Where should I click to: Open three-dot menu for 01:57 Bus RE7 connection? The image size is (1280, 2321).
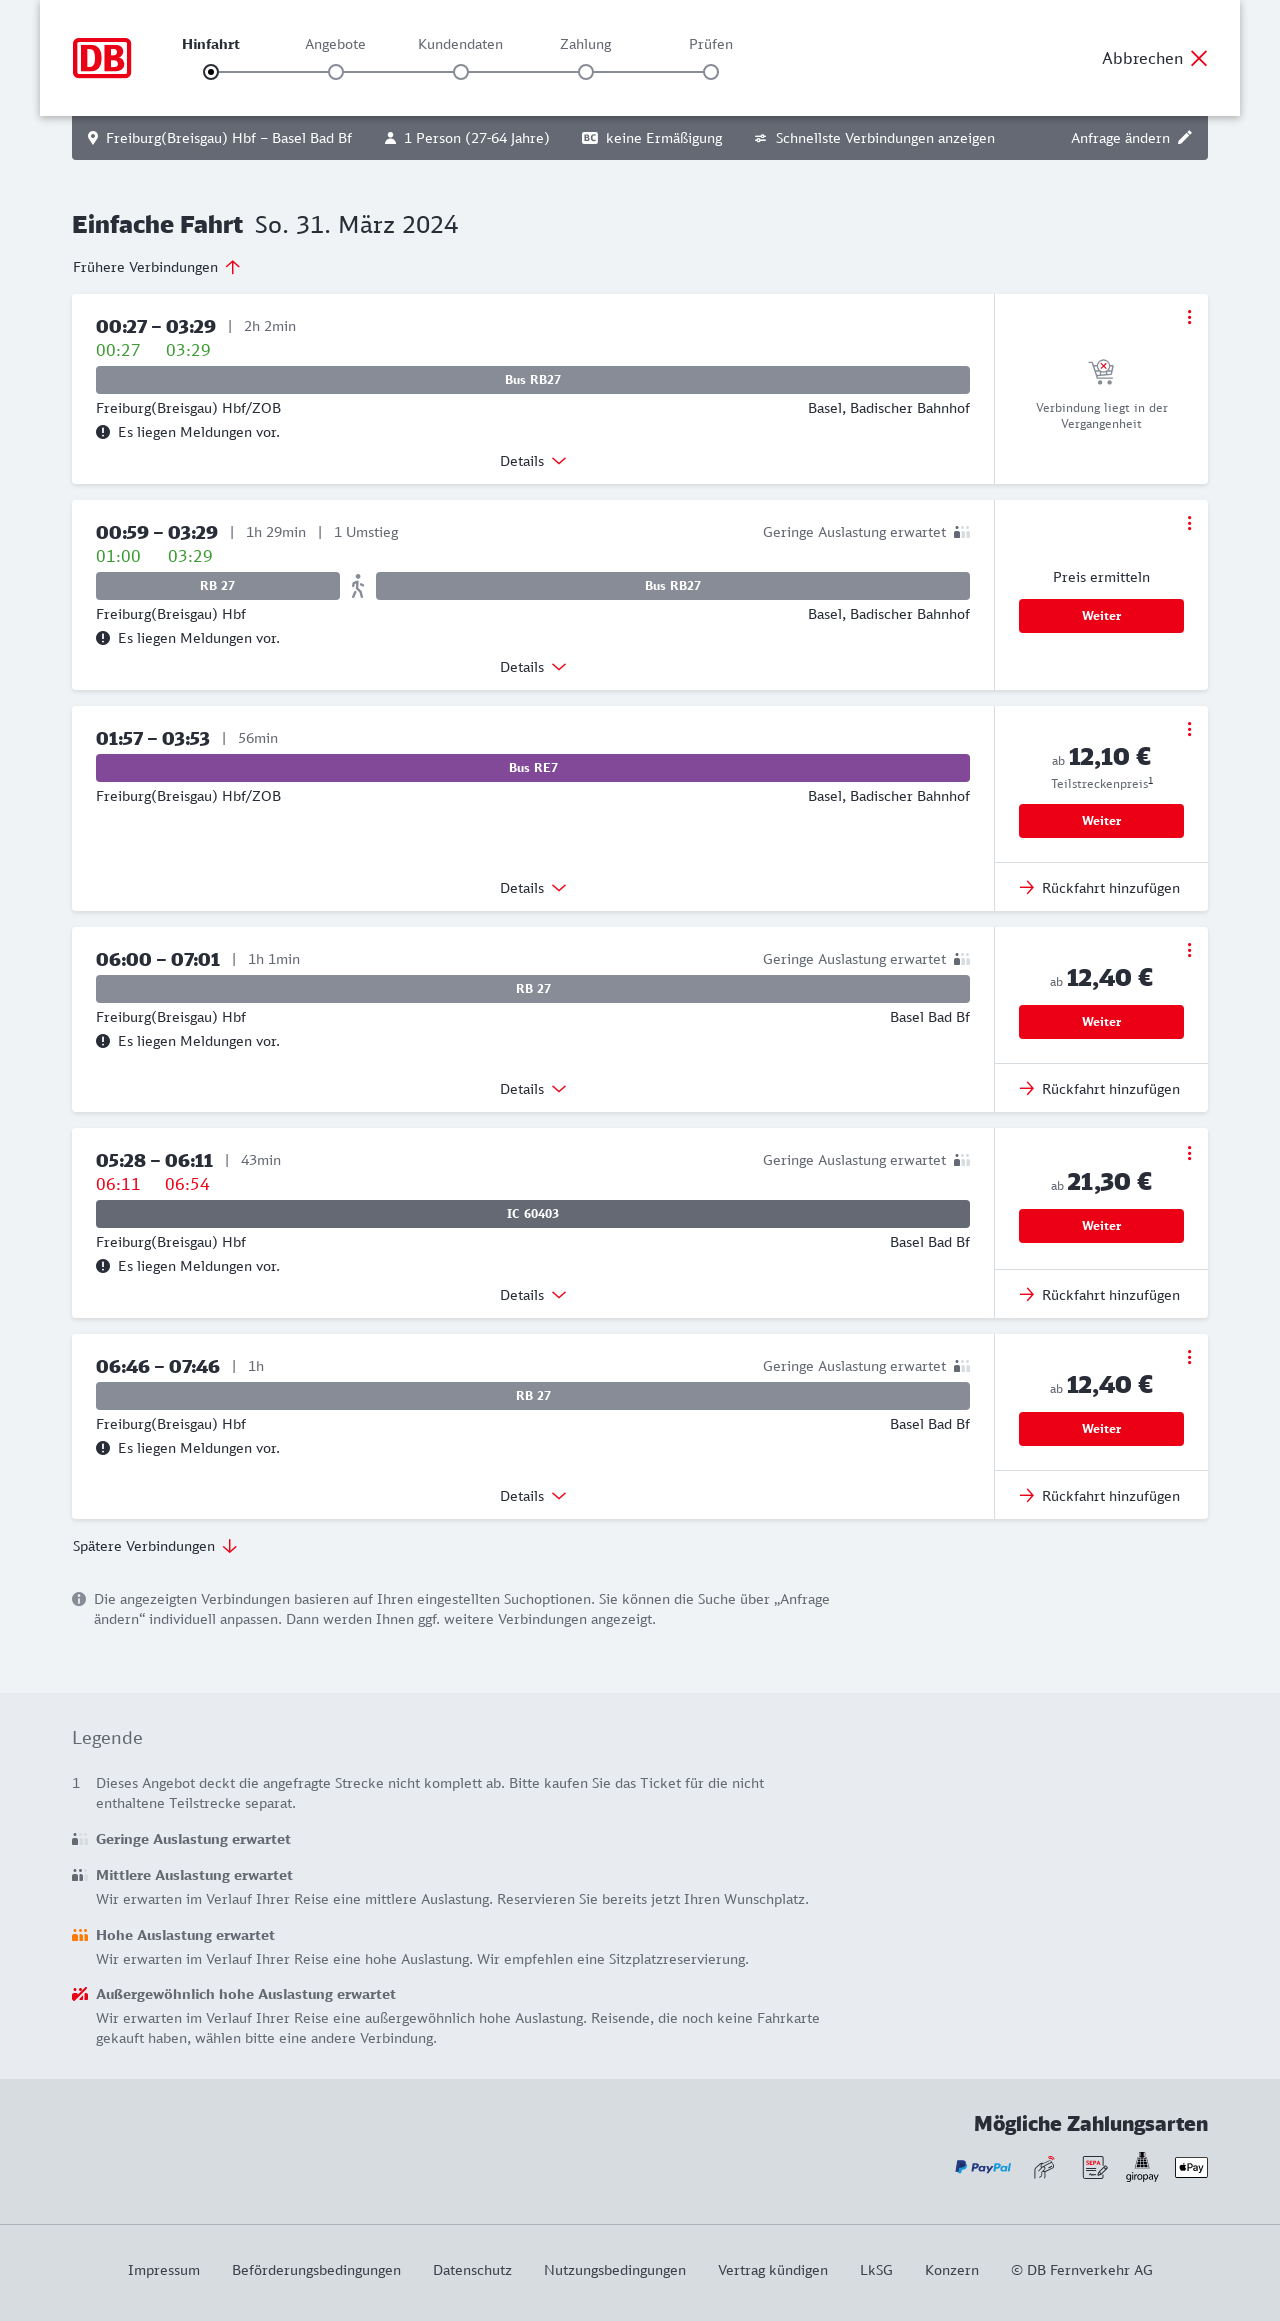[x=1189, y=729]
